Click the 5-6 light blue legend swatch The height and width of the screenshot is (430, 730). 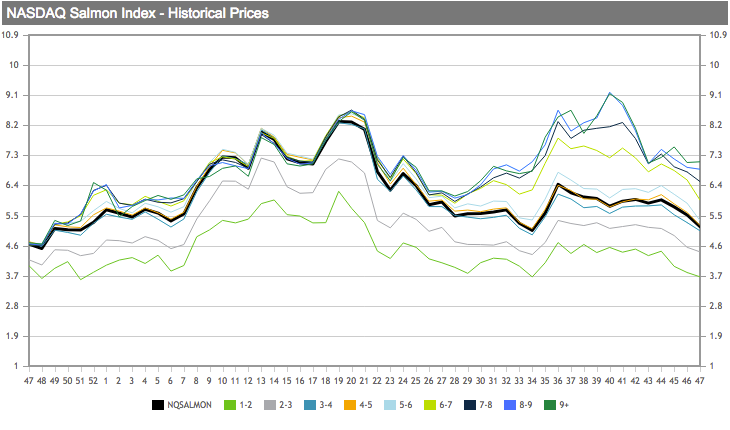tap(390, 405)
